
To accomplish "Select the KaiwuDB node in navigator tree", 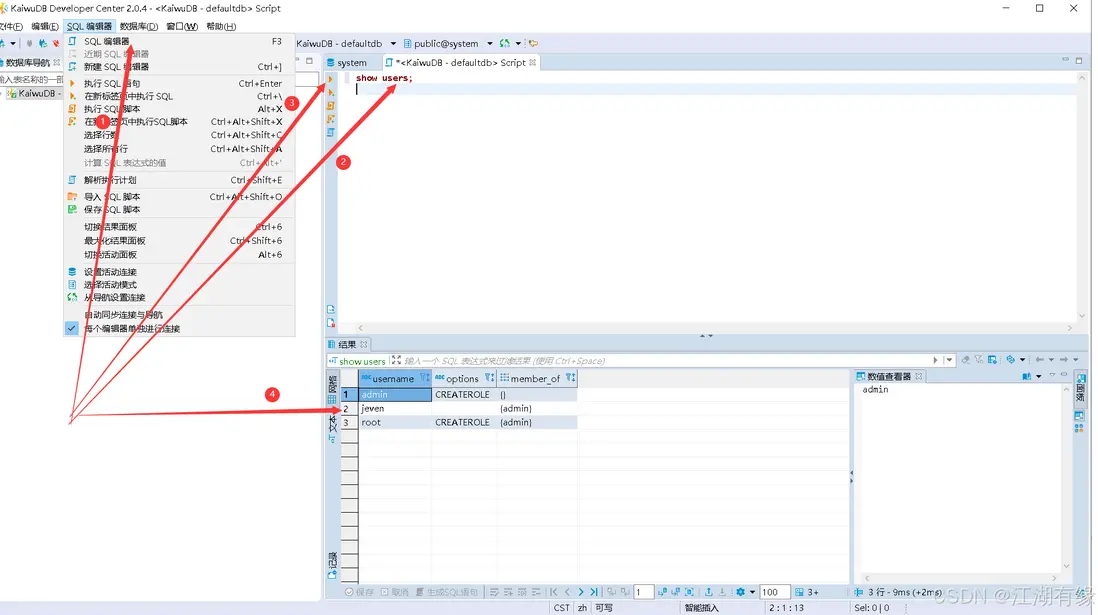I will (32, 93).
